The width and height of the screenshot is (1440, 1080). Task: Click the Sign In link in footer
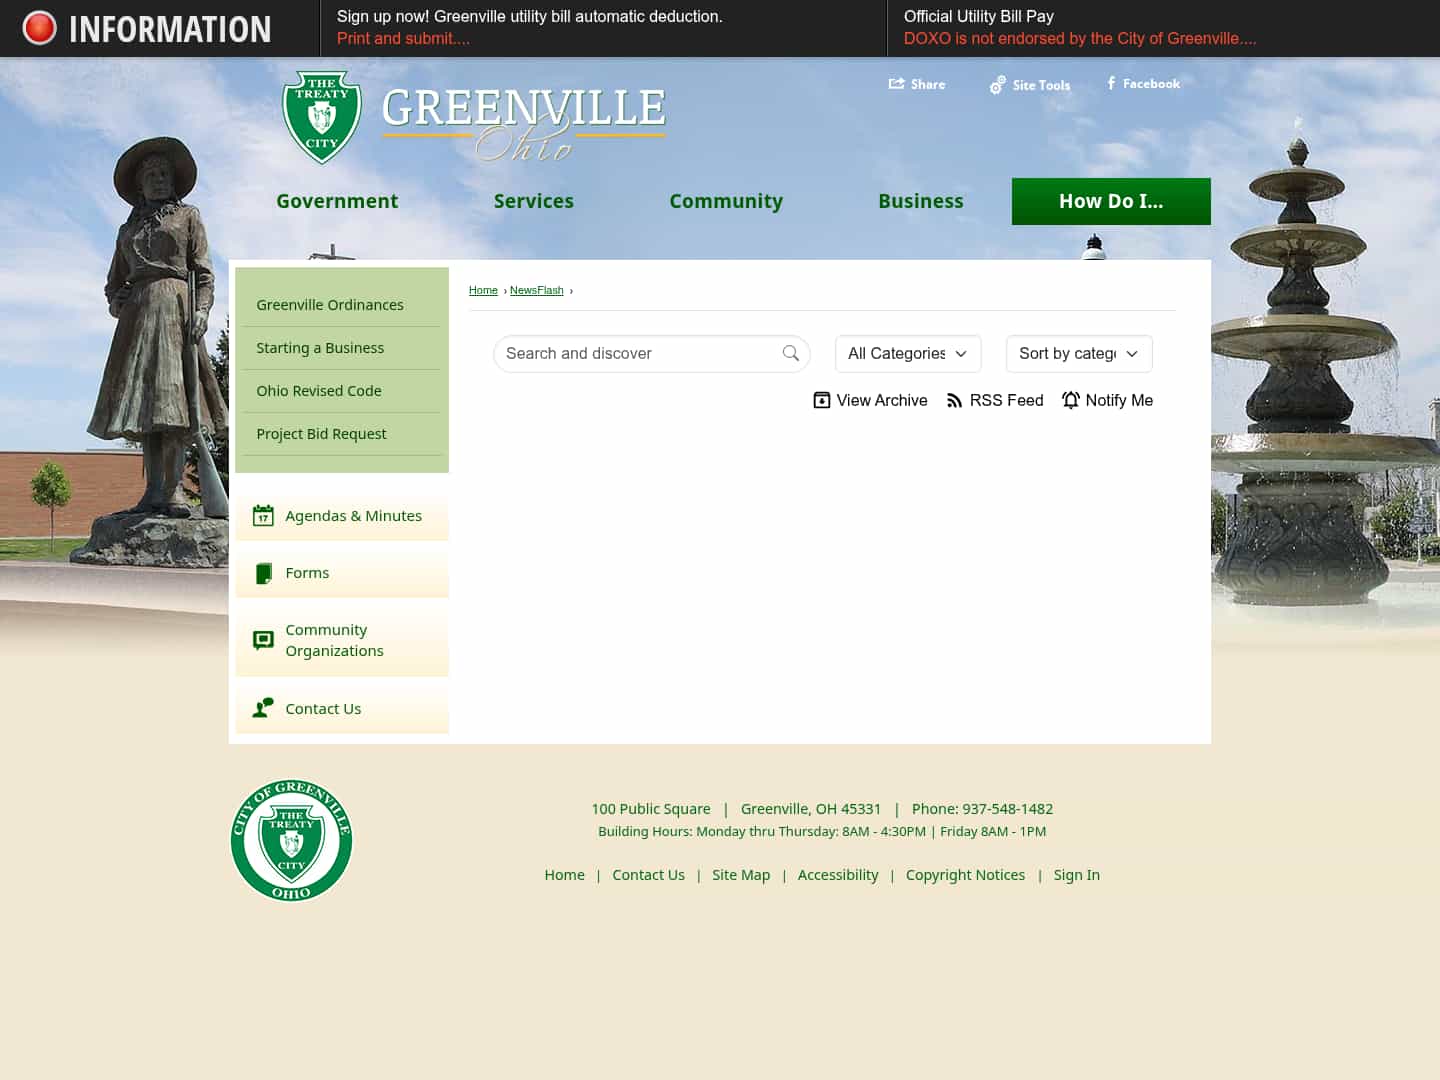(1076, 874)
